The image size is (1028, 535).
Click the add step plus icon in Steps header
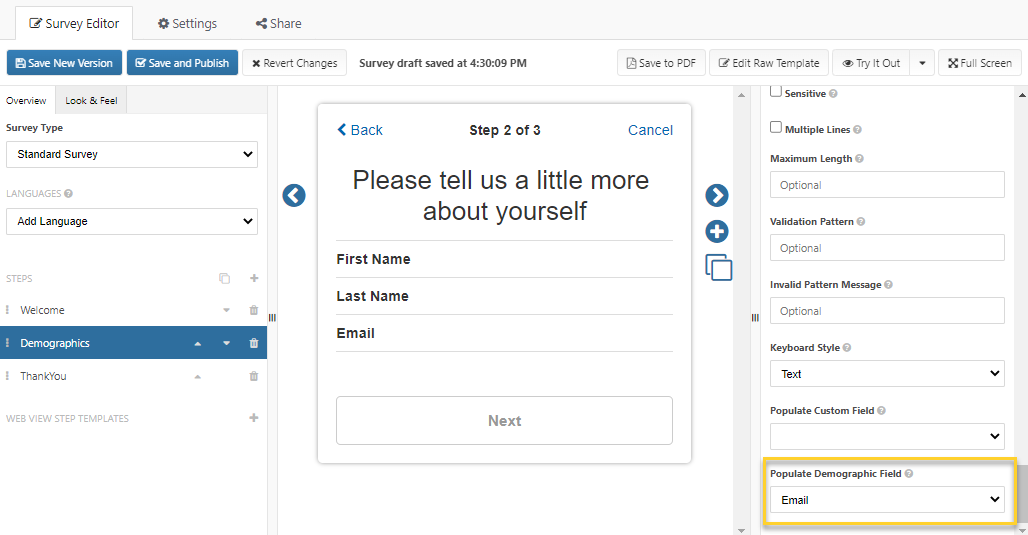click(x=254, y=279)
